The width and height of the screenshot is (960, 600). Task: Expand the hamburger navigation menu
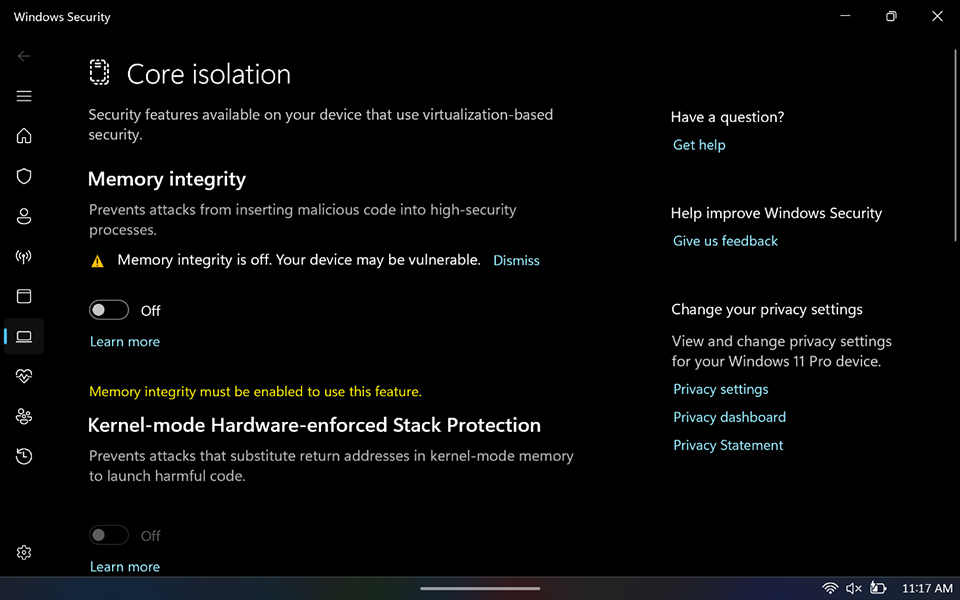point(24,96)
